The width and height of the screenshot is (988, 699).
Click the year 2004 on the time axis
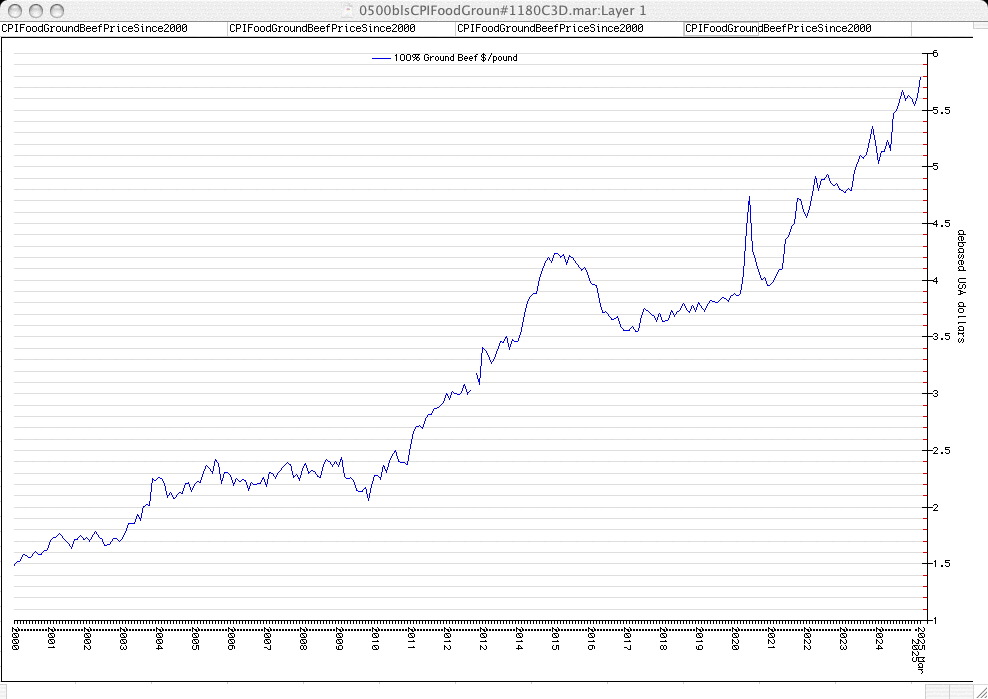point(159,638)
